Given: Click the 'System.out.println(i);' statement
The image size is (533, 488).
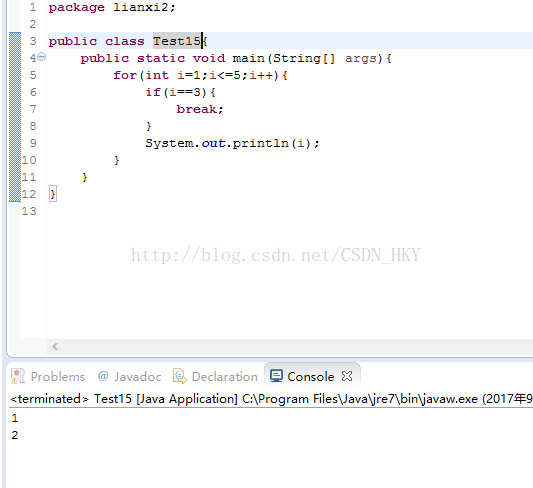Looking at the screenshot, I should (233, 143).
